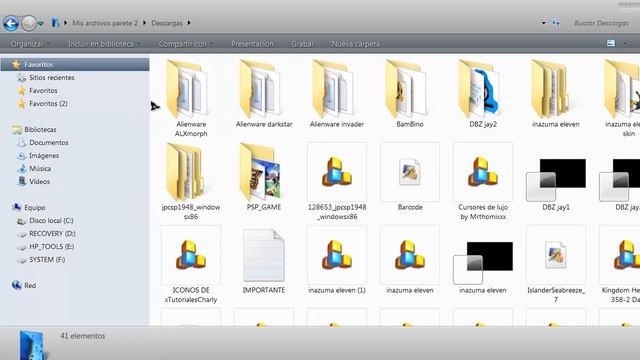This screenshot has height=360, width=640.
Task: Select the IslanderSeabreeze_7 file
Action: [556, 264]
